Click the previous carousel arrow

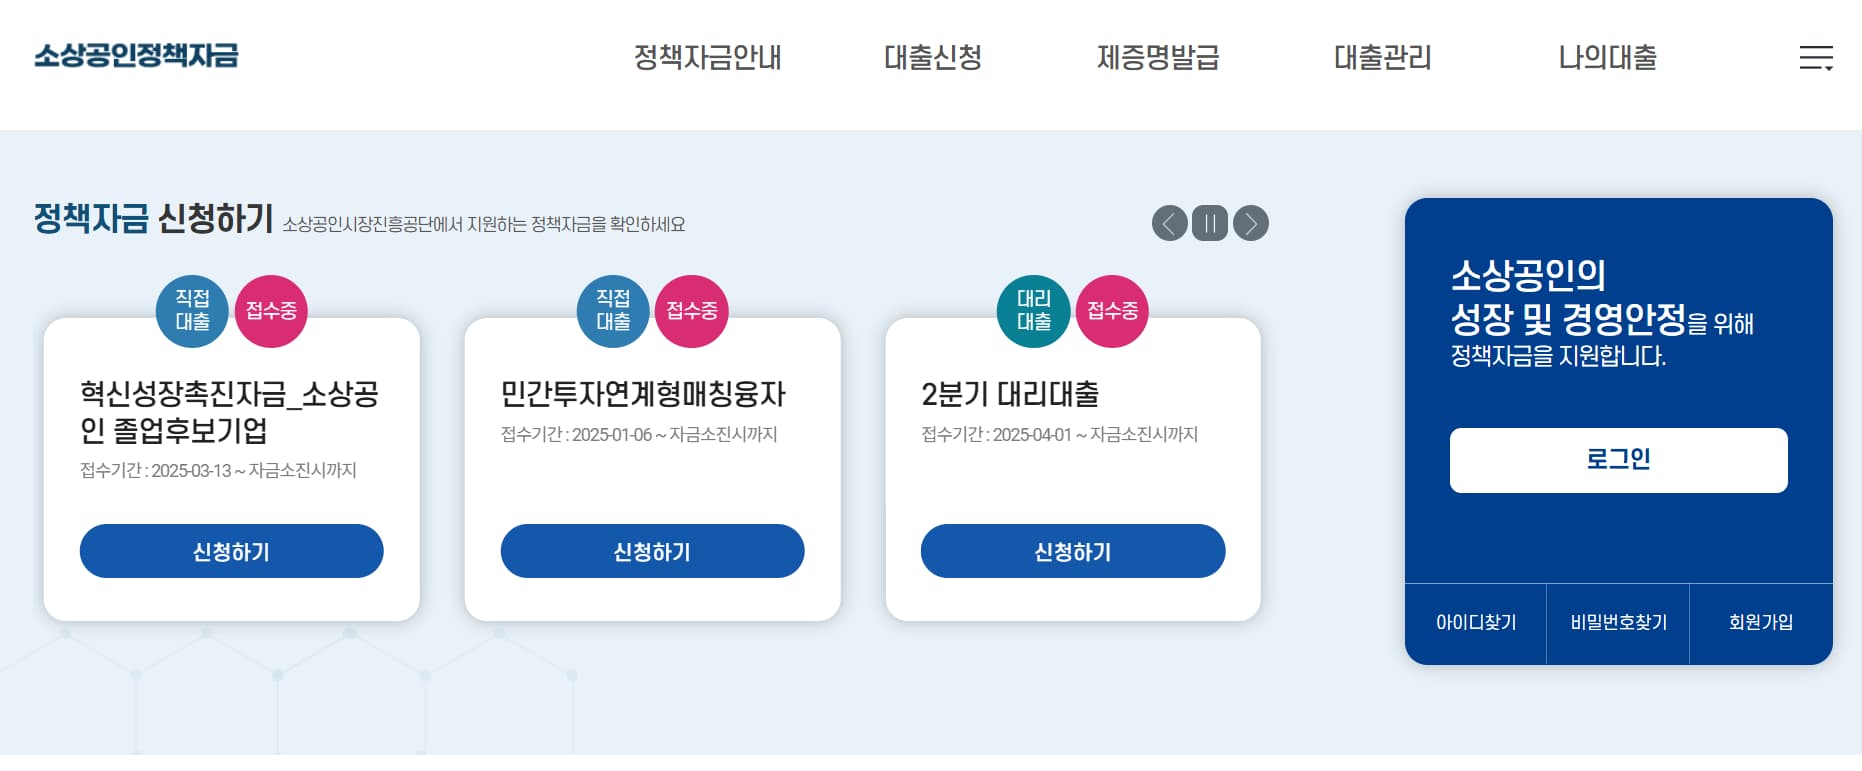point(1170,223)
